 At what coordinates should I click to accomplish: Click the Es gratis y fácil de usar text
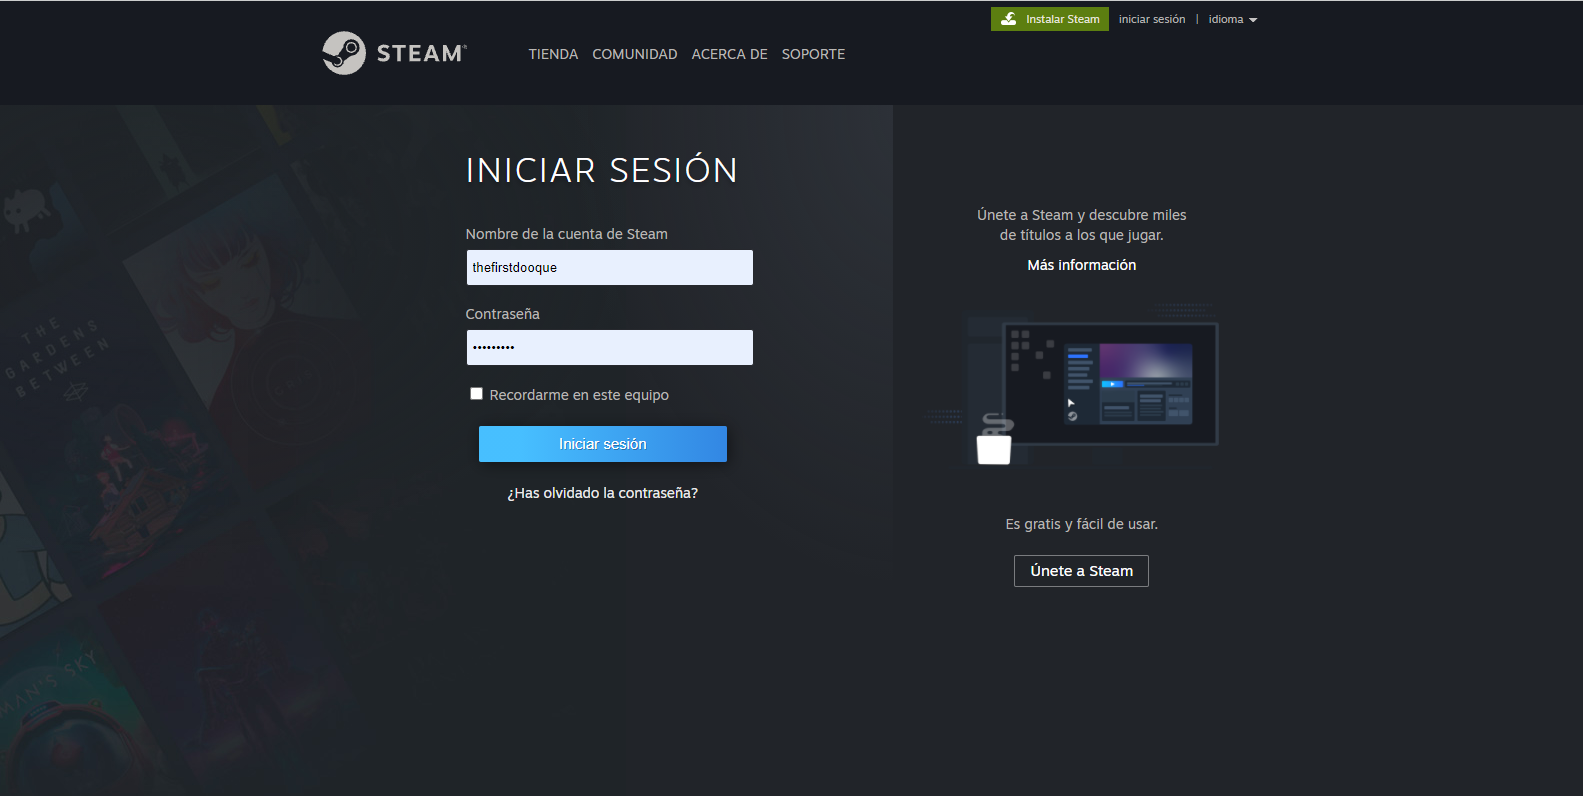[x=1082, y=524]
